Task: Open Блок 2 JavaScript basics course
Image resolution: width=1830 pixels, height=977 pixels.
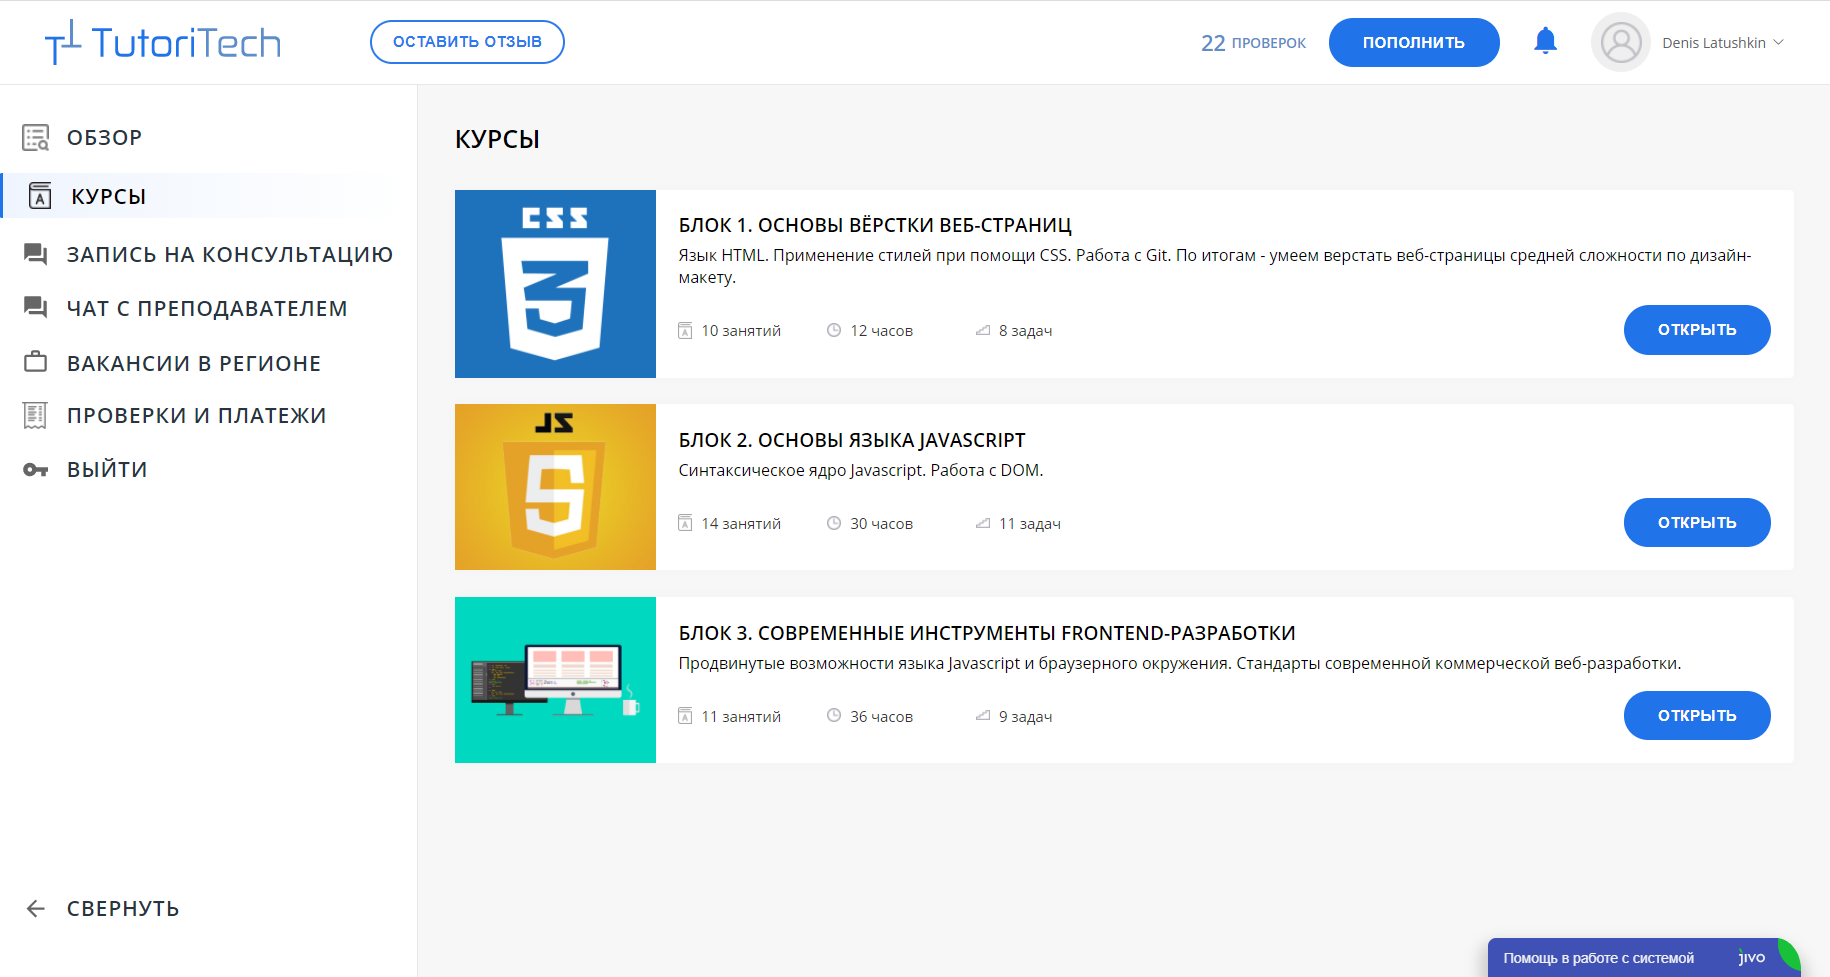Action: click(1696, 523)
